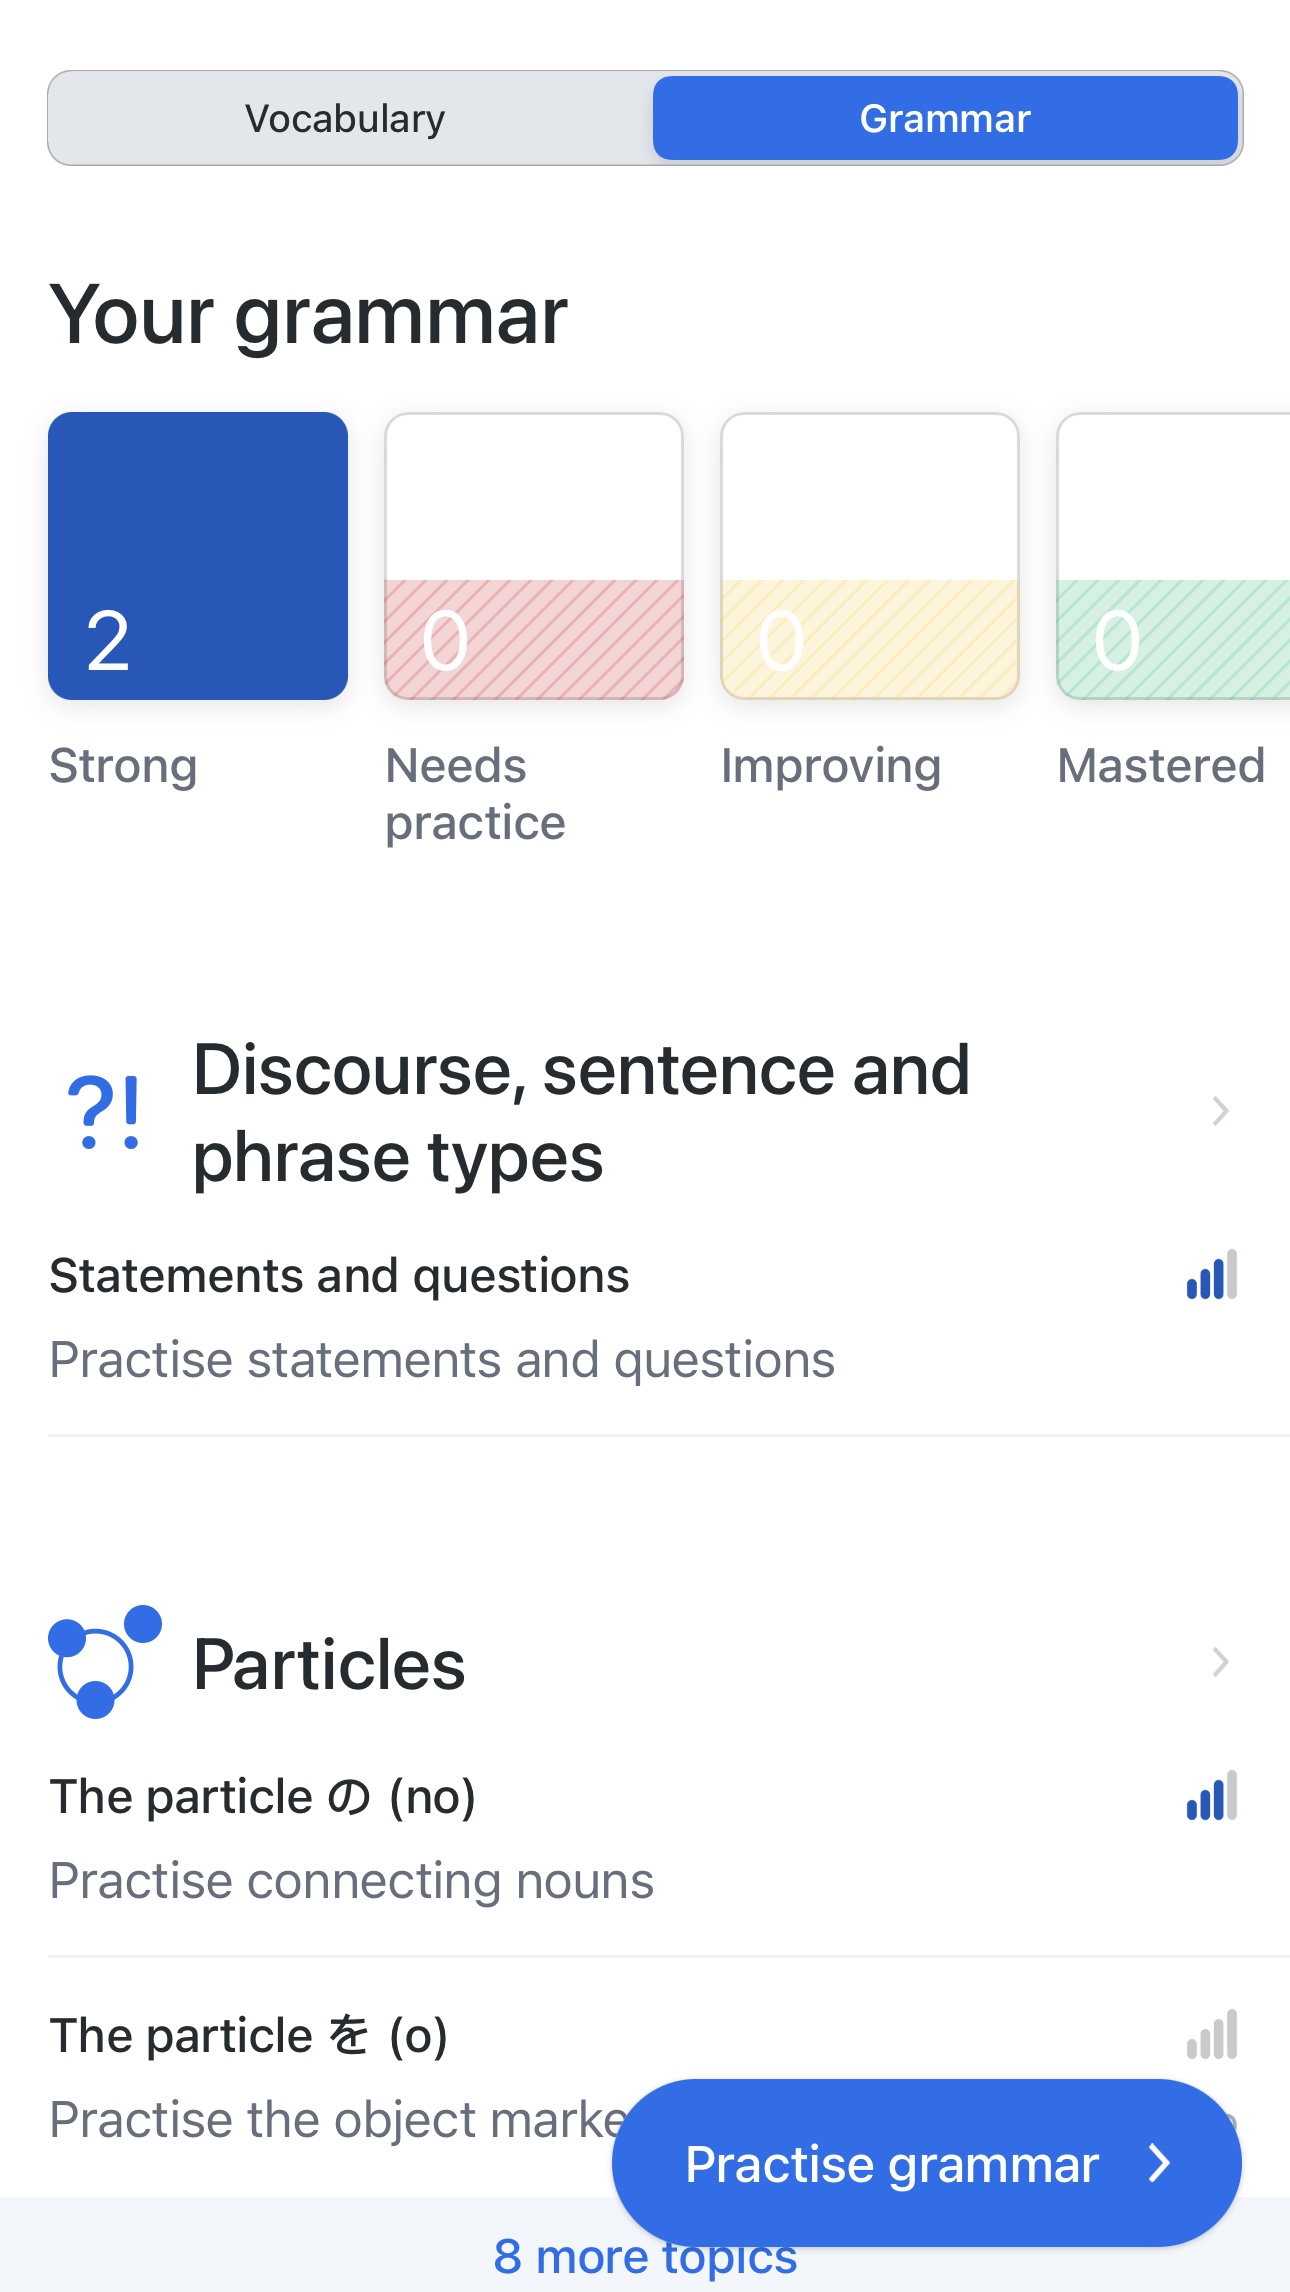This screenshot has height=2292, width=1290.
Task: Choose the yellow Improving card
Action: [870, 556]
